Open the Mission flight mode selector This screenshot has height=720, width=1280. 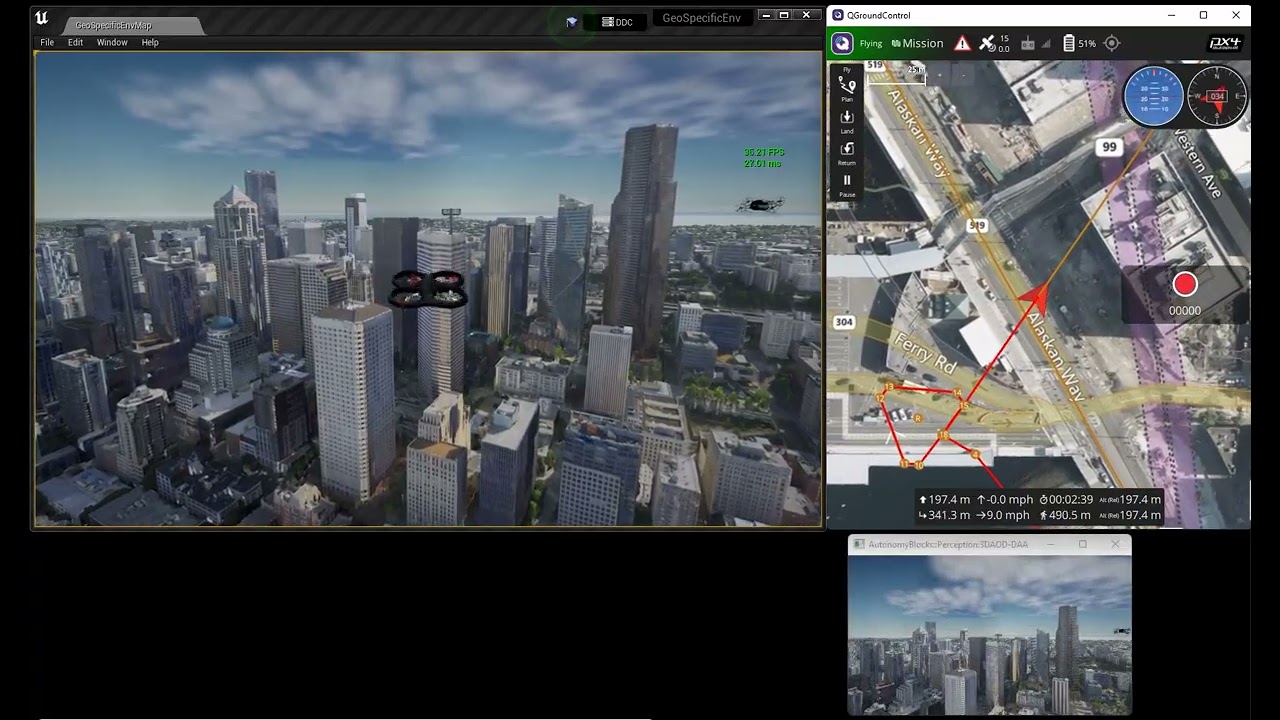pos(916,44)
